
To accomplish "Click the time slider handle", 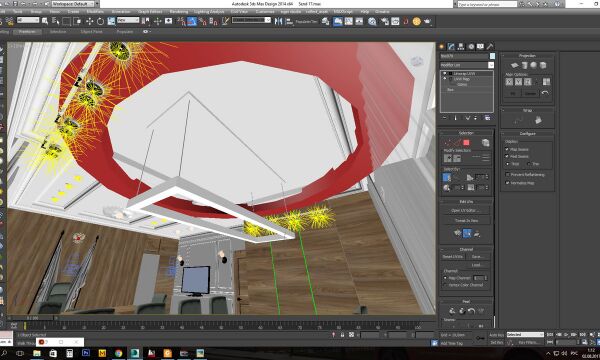I will pos(32,318).
